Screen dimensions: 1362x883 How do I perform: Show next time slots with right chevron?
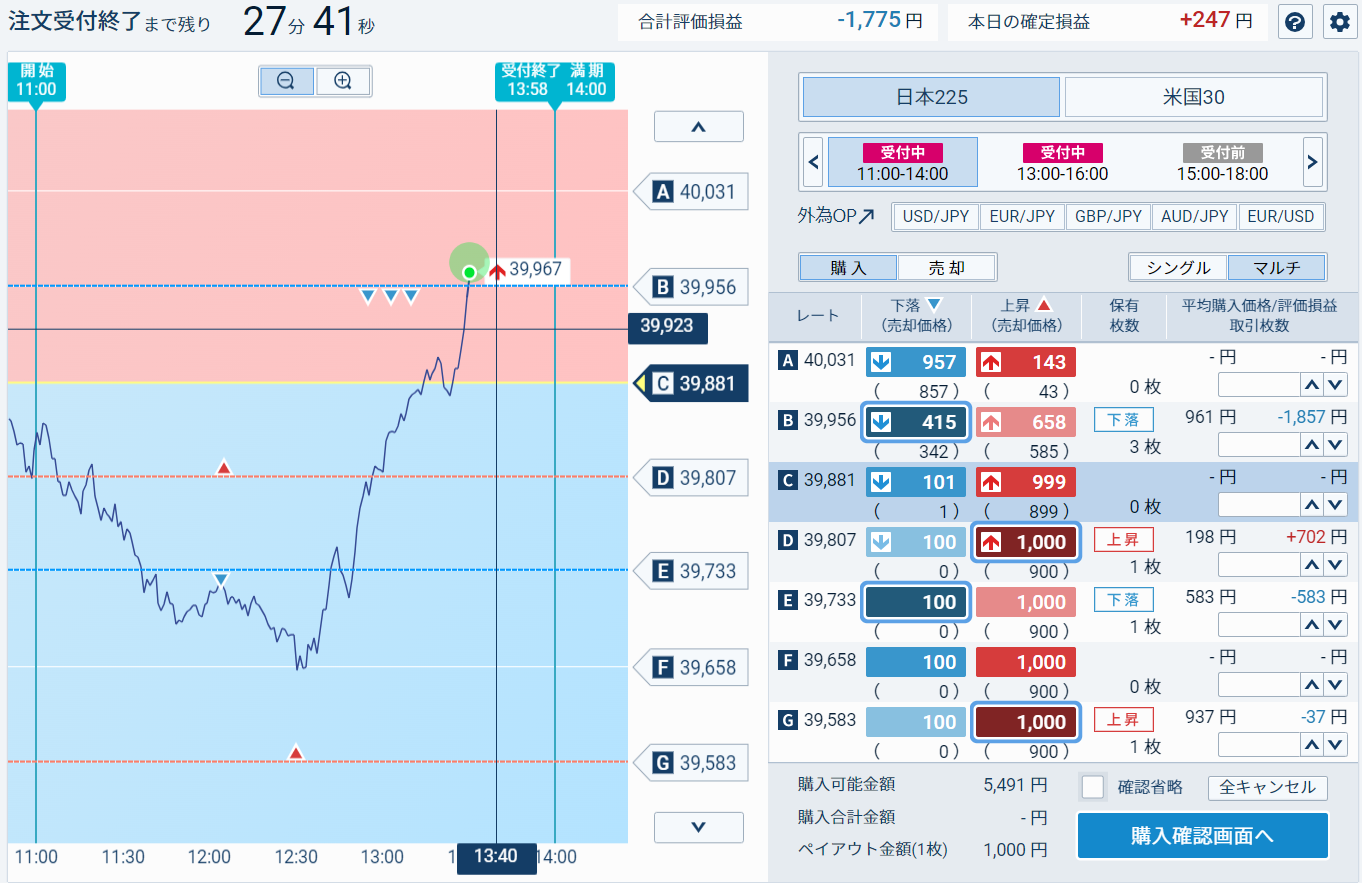pyautogui.click(x=1313, y=162)
